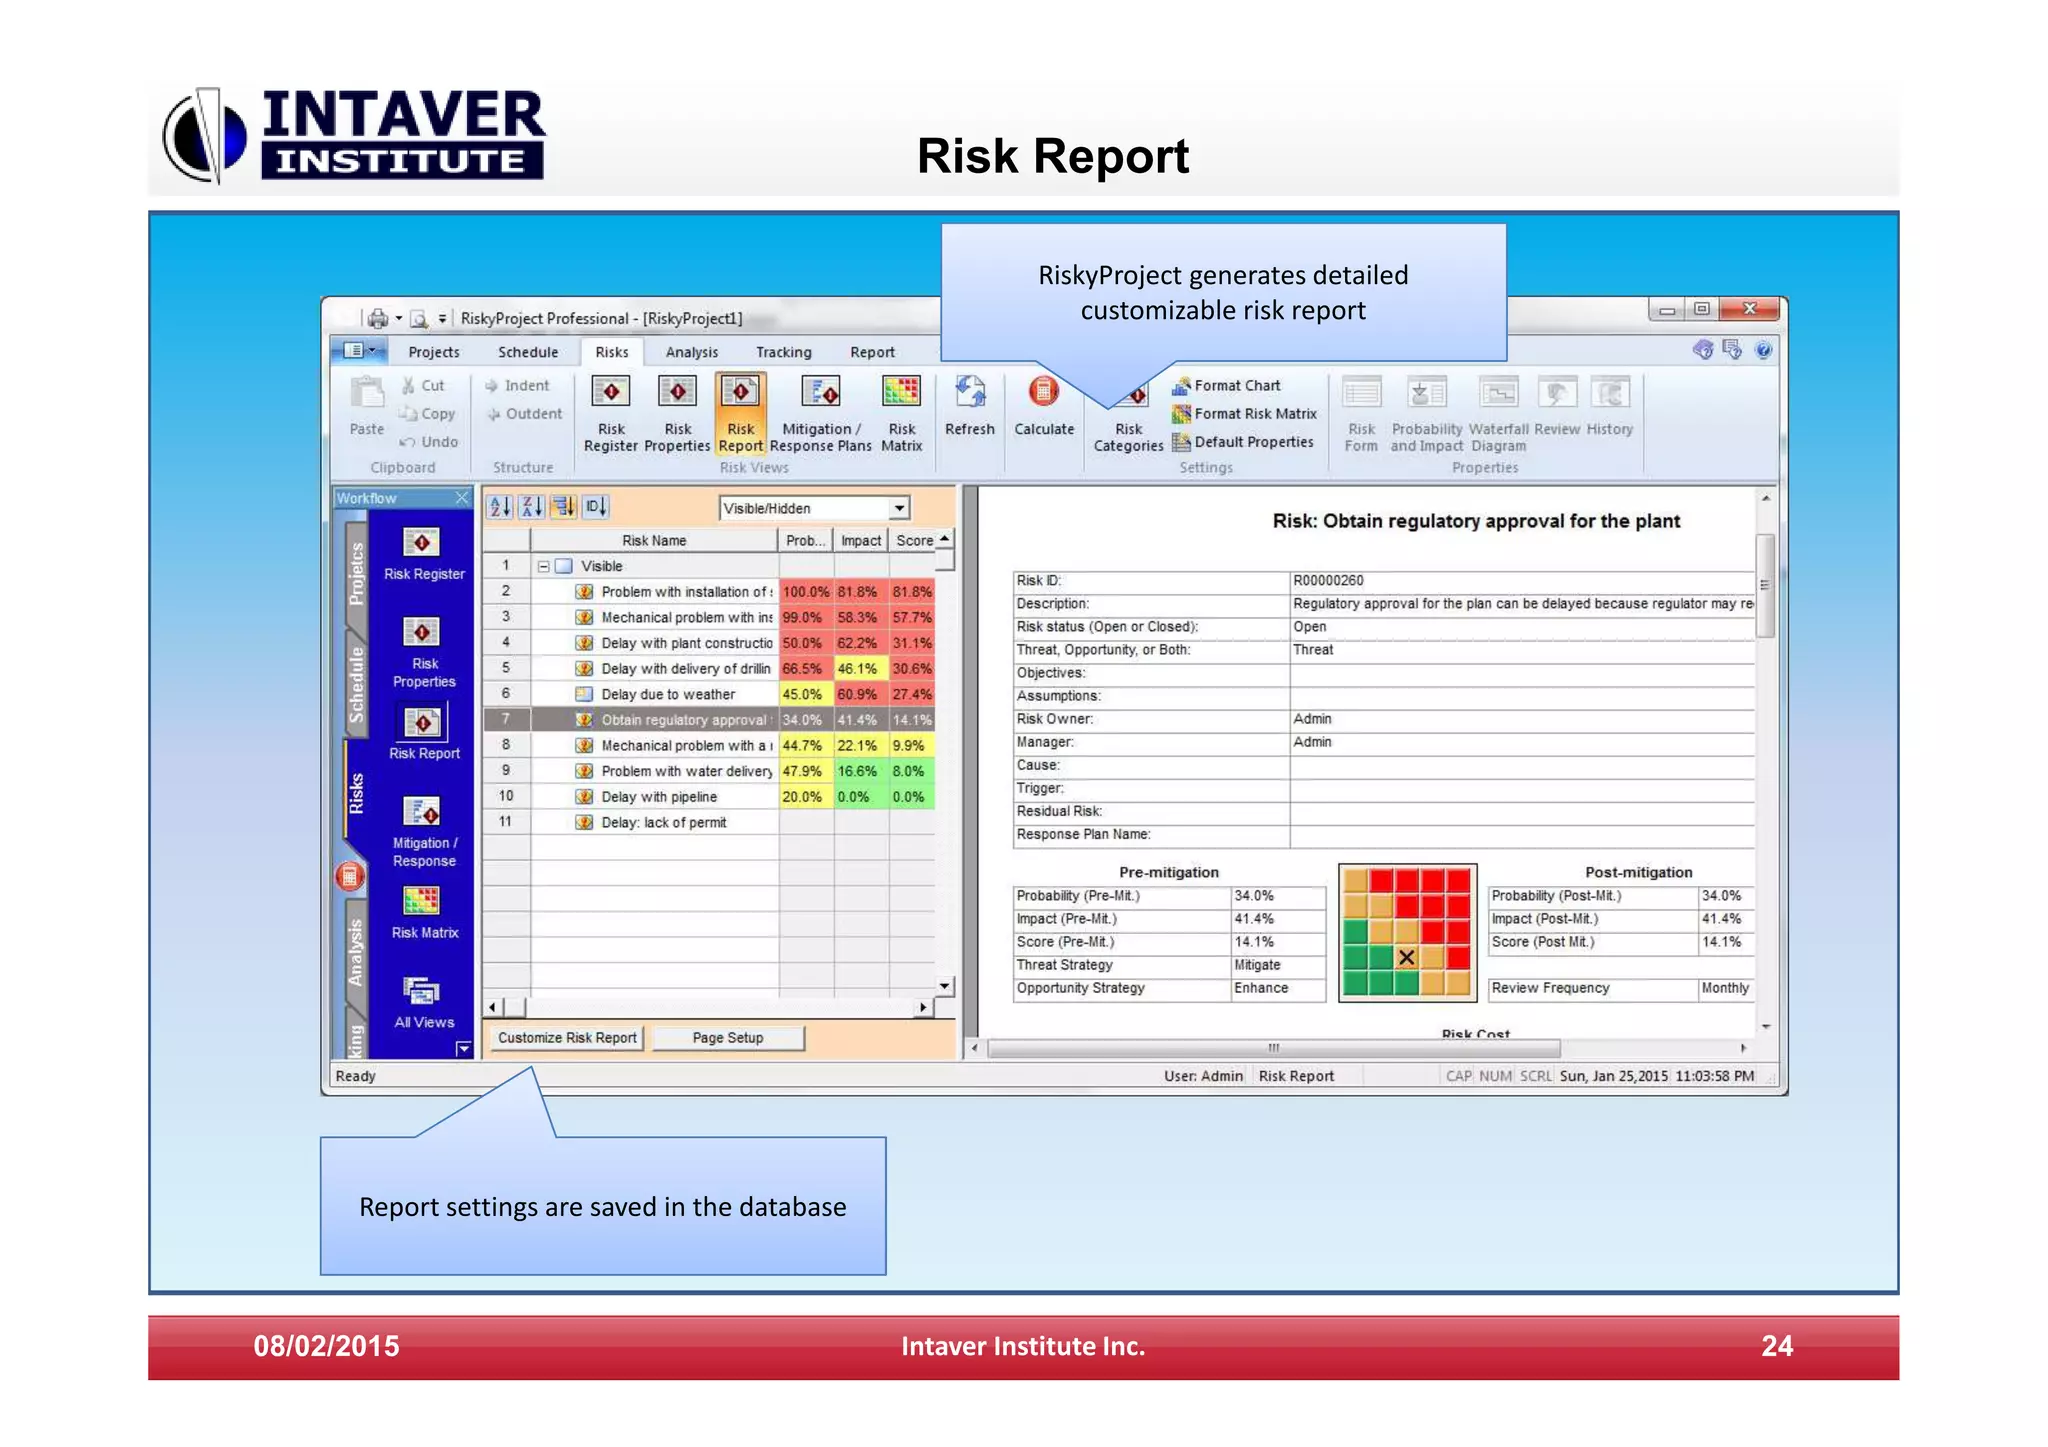Image resolution: width=2048 pixels, height=1447 pixels.
Task: Open Waterfall Diagram
Action: tap(1498, 414)
